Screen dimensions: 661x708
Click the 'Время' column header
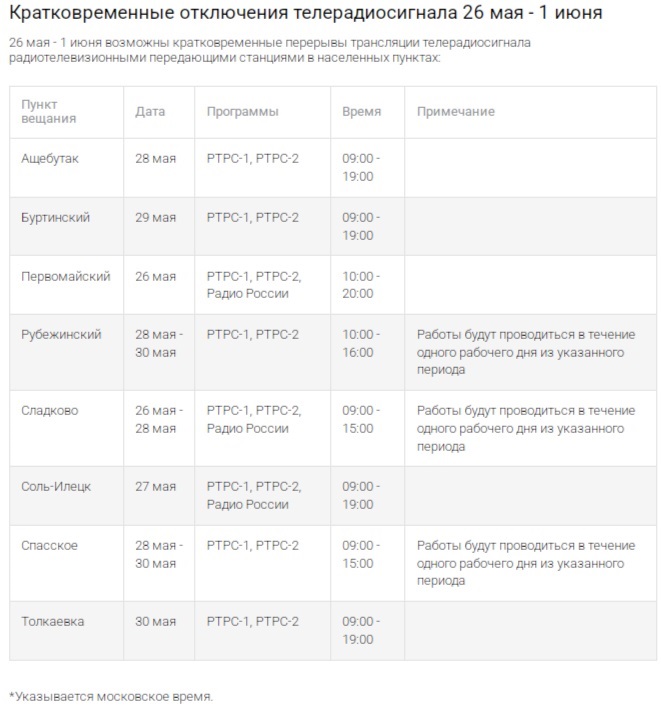tap(361, 111)
